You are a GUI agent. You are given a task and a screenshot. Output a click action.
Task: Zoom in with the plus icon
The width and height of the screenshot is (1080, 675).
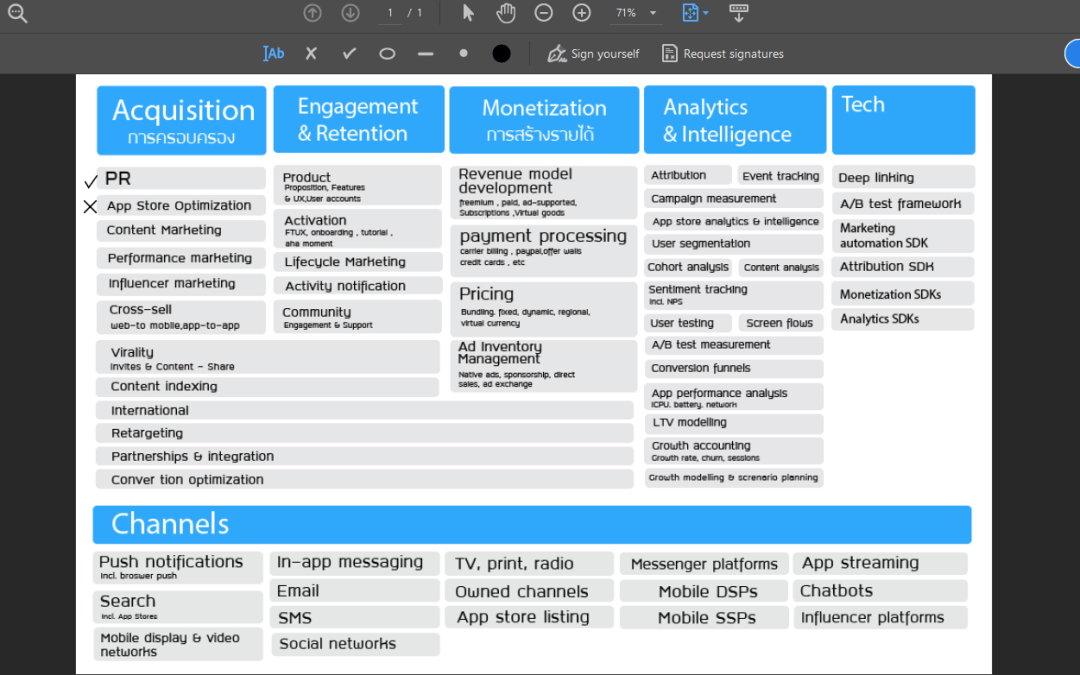click(581, 12)
